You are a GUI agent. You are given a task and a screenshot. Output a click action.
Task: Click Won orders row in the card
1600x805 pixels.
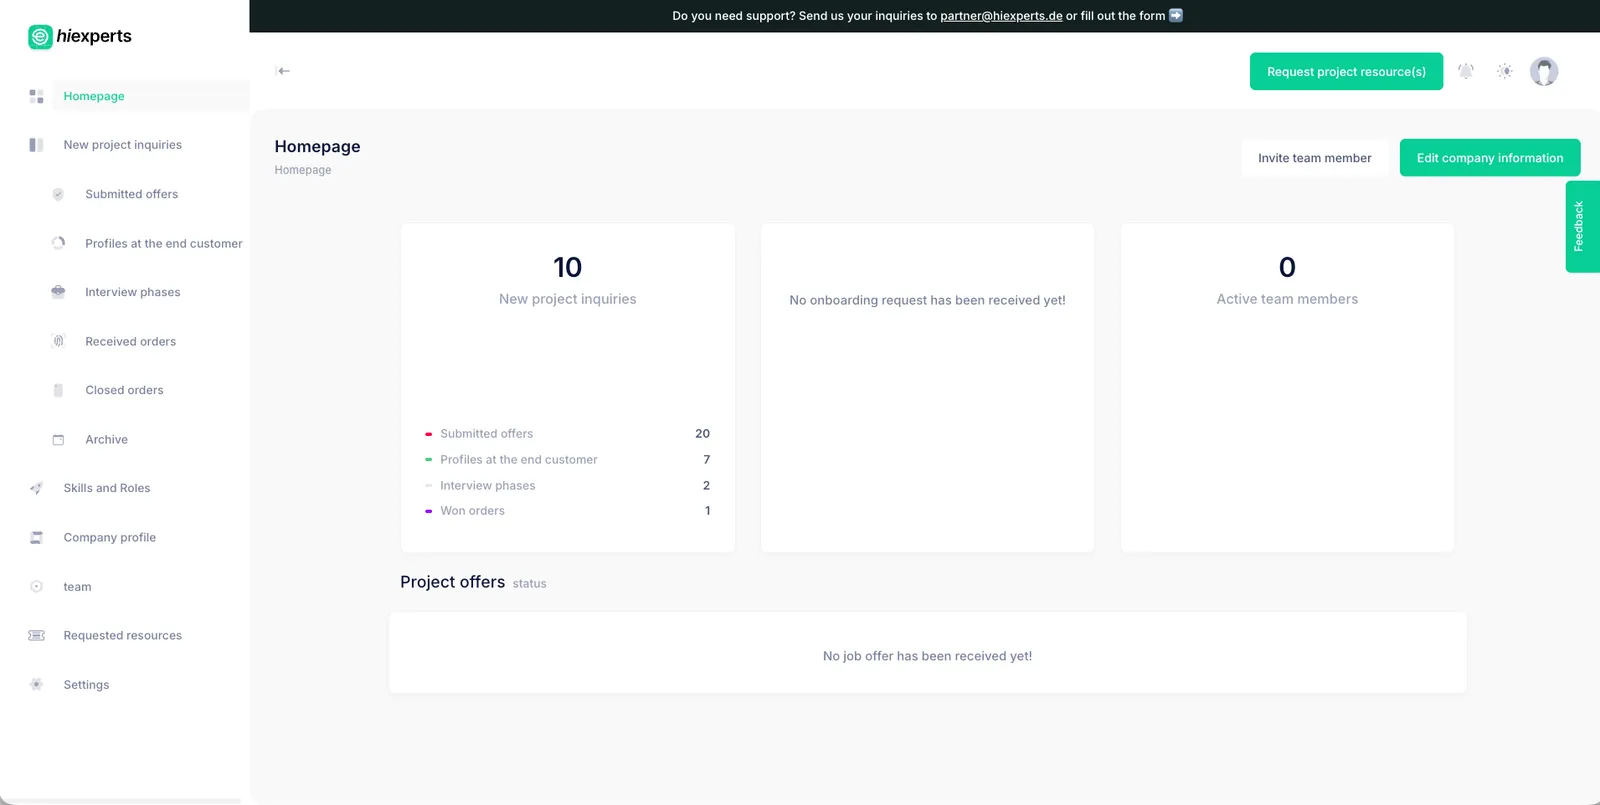click(x=568, y=510)
